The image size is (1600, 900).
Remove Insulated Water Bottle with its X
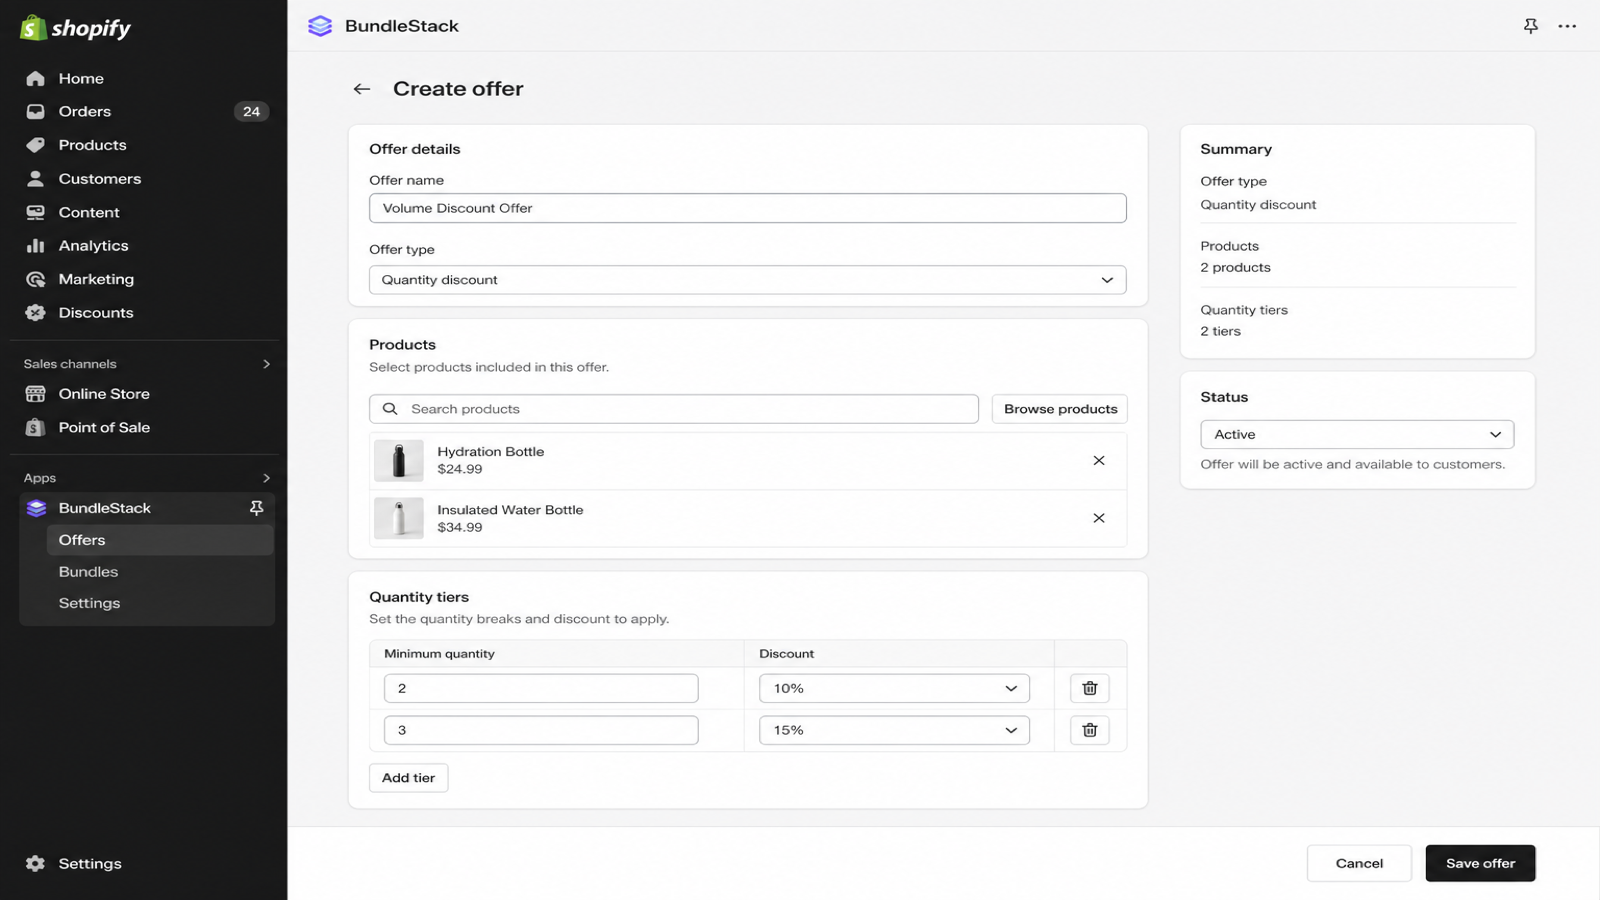[x=1099, y=518]
